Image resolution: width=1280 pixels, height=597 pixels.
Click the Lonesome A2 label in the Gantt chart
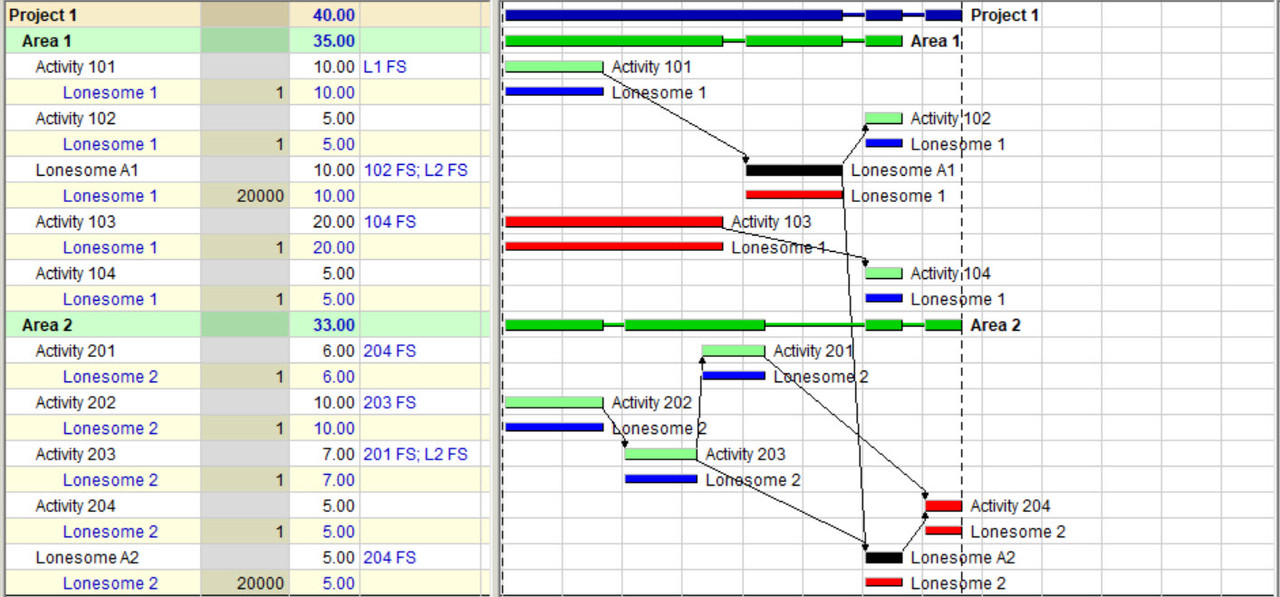962,558
